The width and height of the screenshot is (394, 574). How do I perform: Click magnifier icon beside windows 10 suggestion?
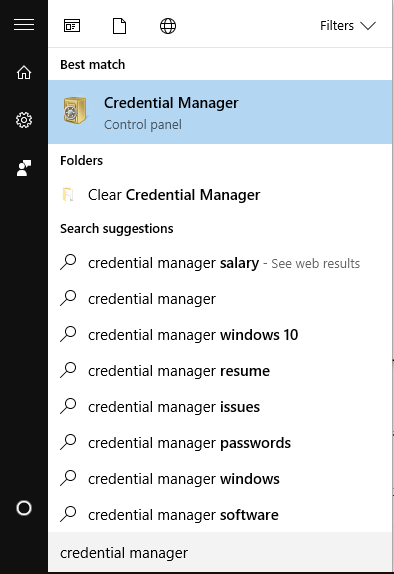(68, 334)
